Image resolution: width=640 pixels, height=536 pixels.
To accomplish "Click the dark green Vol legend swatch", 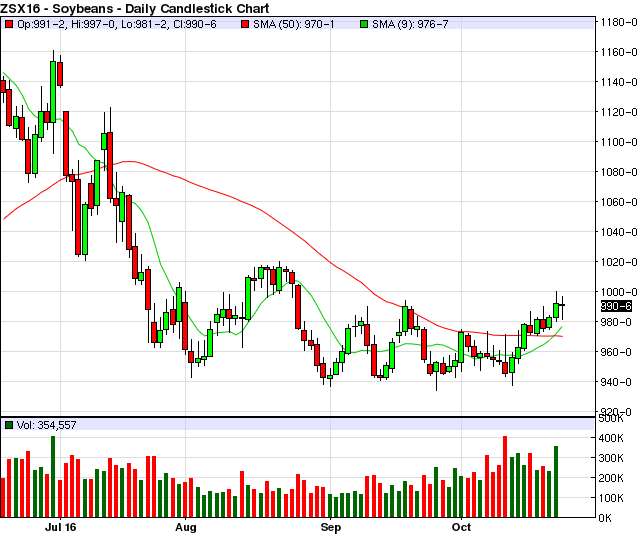I will 9,425.
